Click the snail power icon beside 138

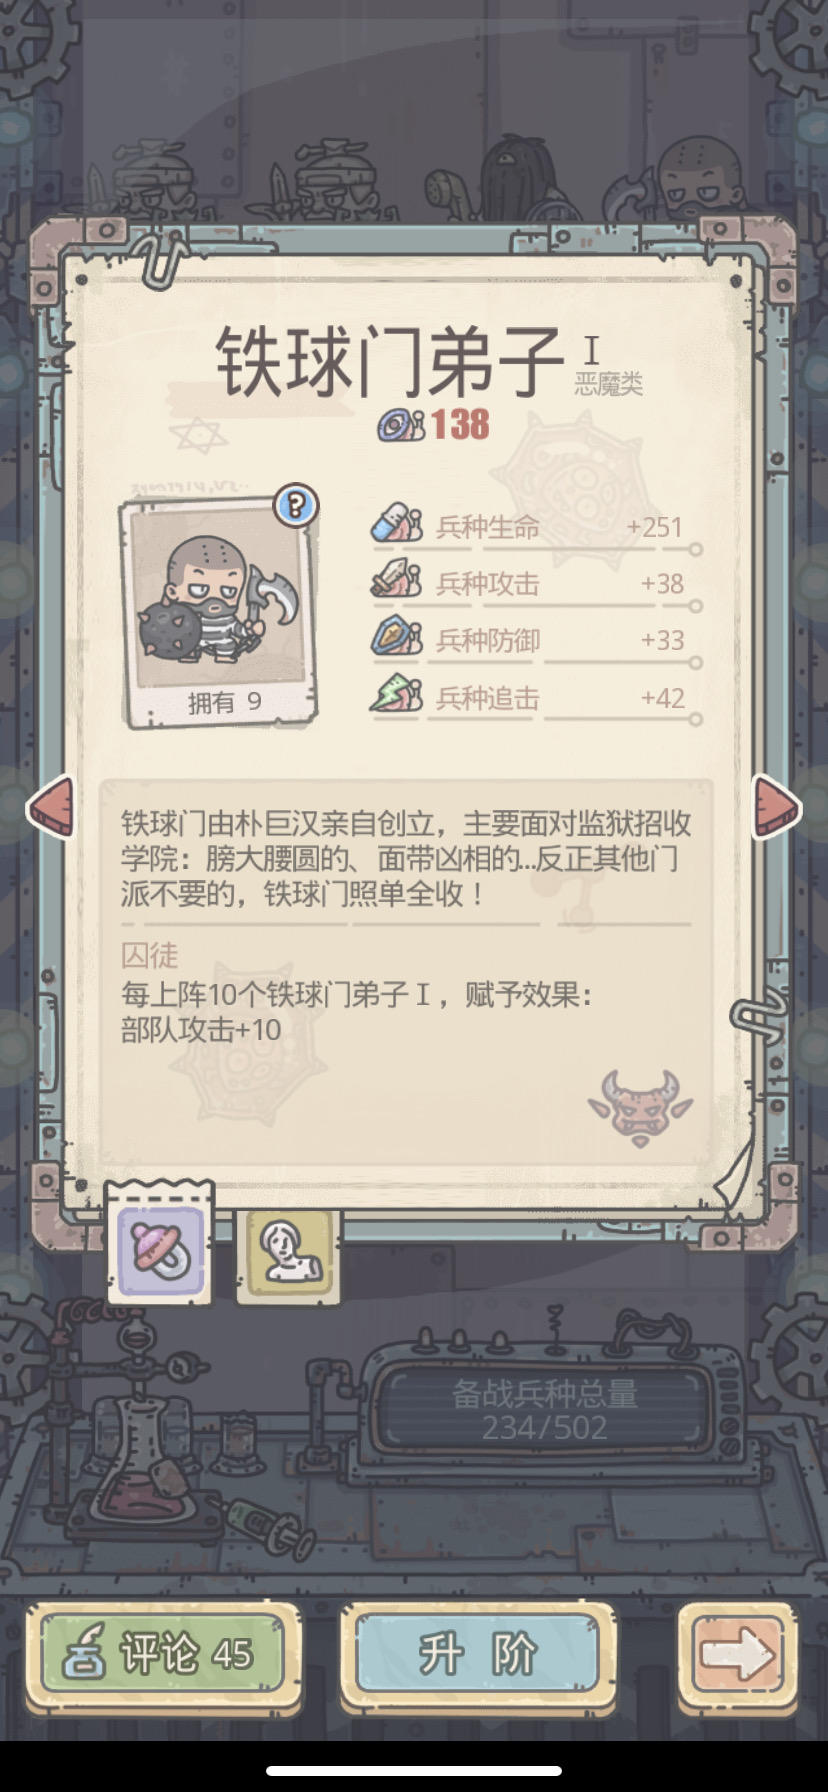tap(401, 425)
